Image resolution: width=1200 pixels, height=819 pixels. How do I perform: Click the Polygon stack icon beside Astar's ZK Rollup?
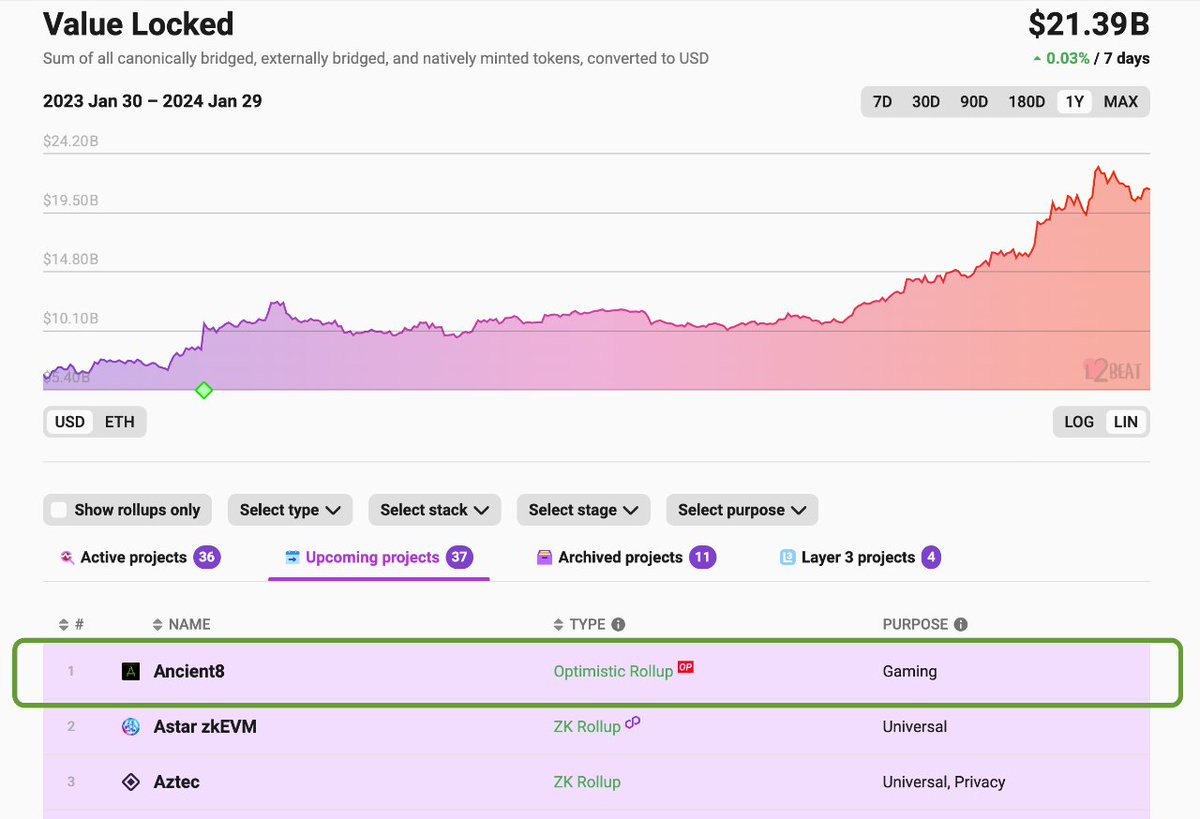[633, 722]
